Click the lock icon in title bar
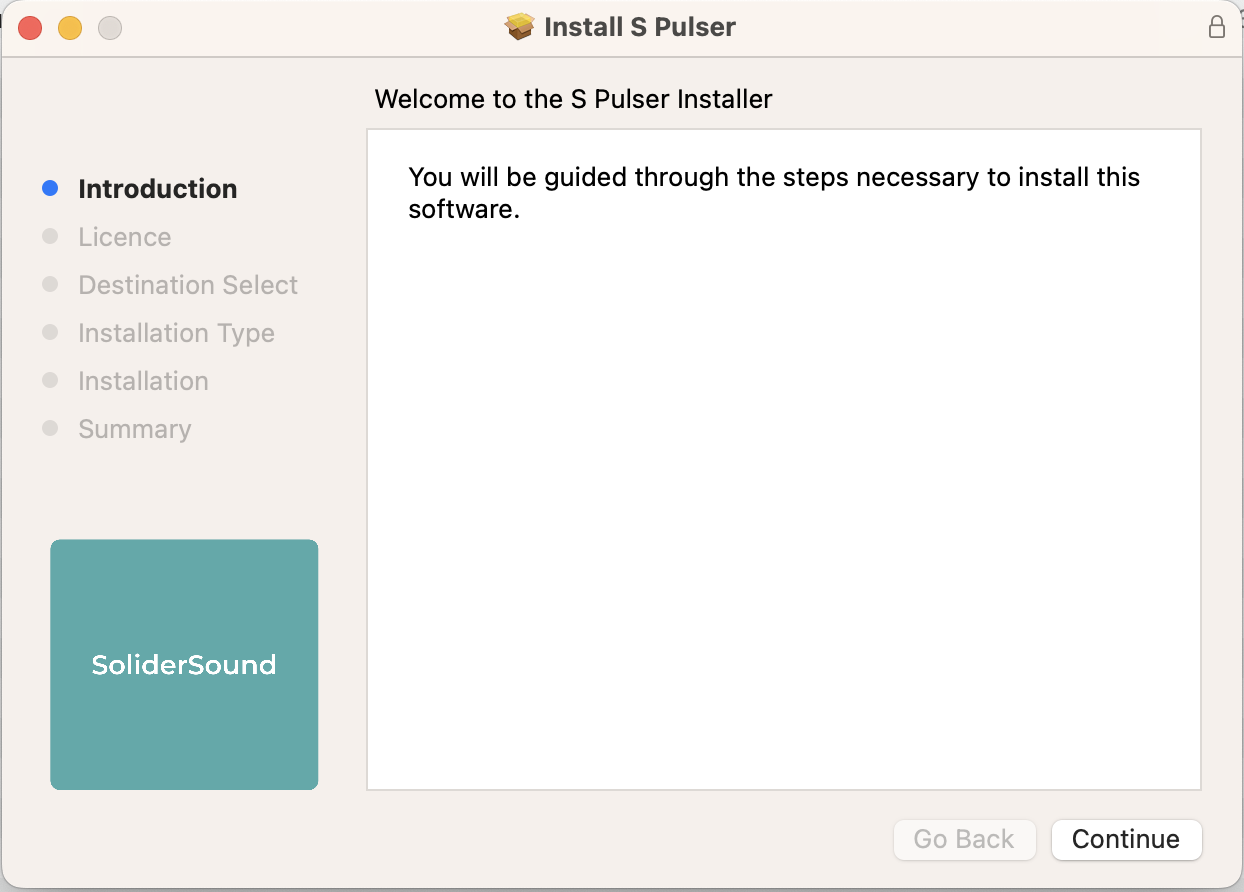Screen dimensions: 1244x892 click(x=1217, y=27)
